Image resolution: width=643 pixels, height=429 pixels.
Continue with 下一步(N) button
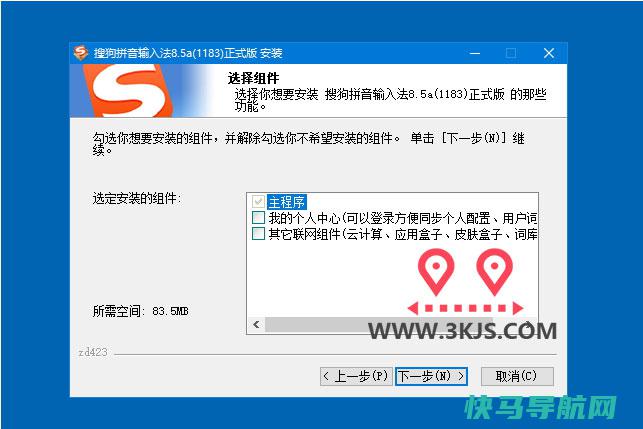(x=431, y=376)
